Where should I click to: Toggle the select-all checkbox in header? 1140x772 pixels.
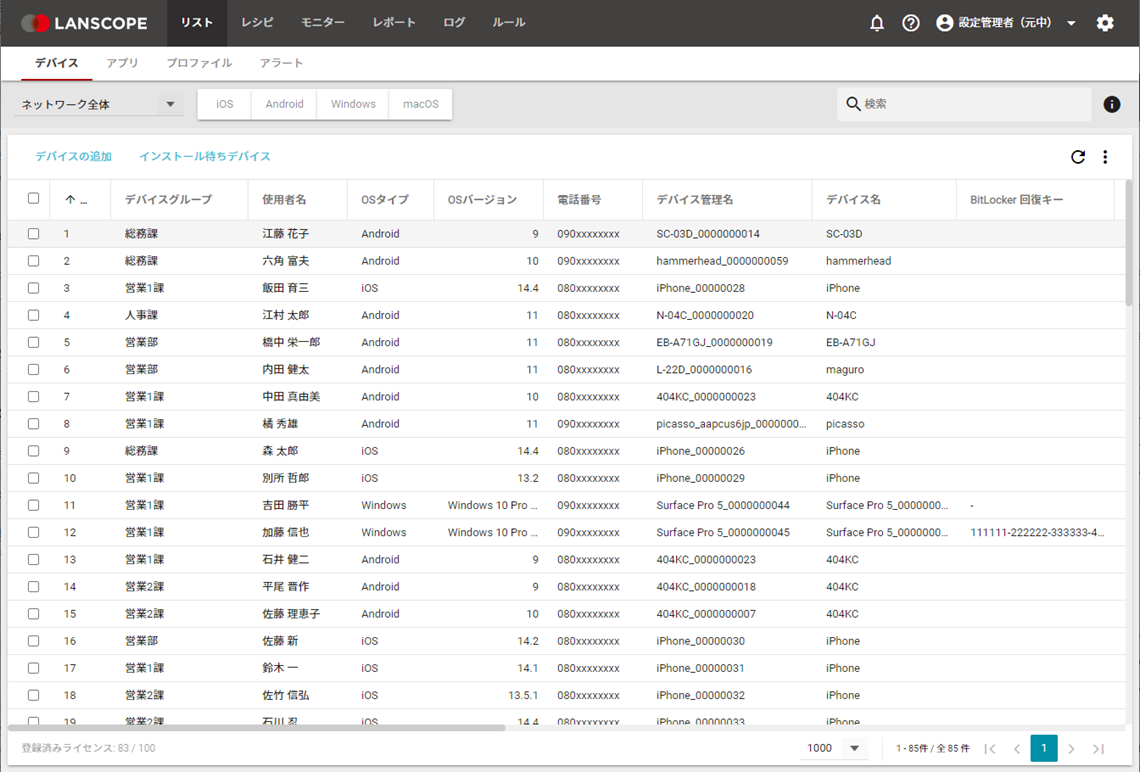coord(33,198)
